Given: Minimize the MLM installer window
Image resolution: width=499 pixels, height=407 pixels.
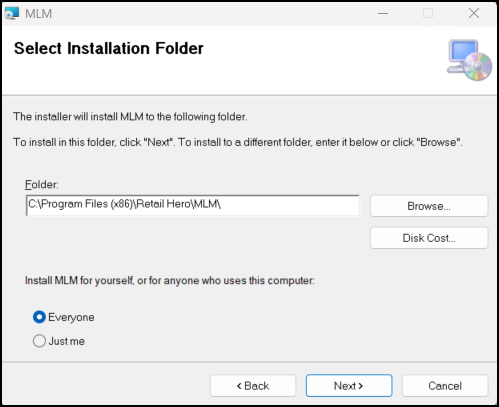Looking at the screenshot, I should [x=383, y=14].
